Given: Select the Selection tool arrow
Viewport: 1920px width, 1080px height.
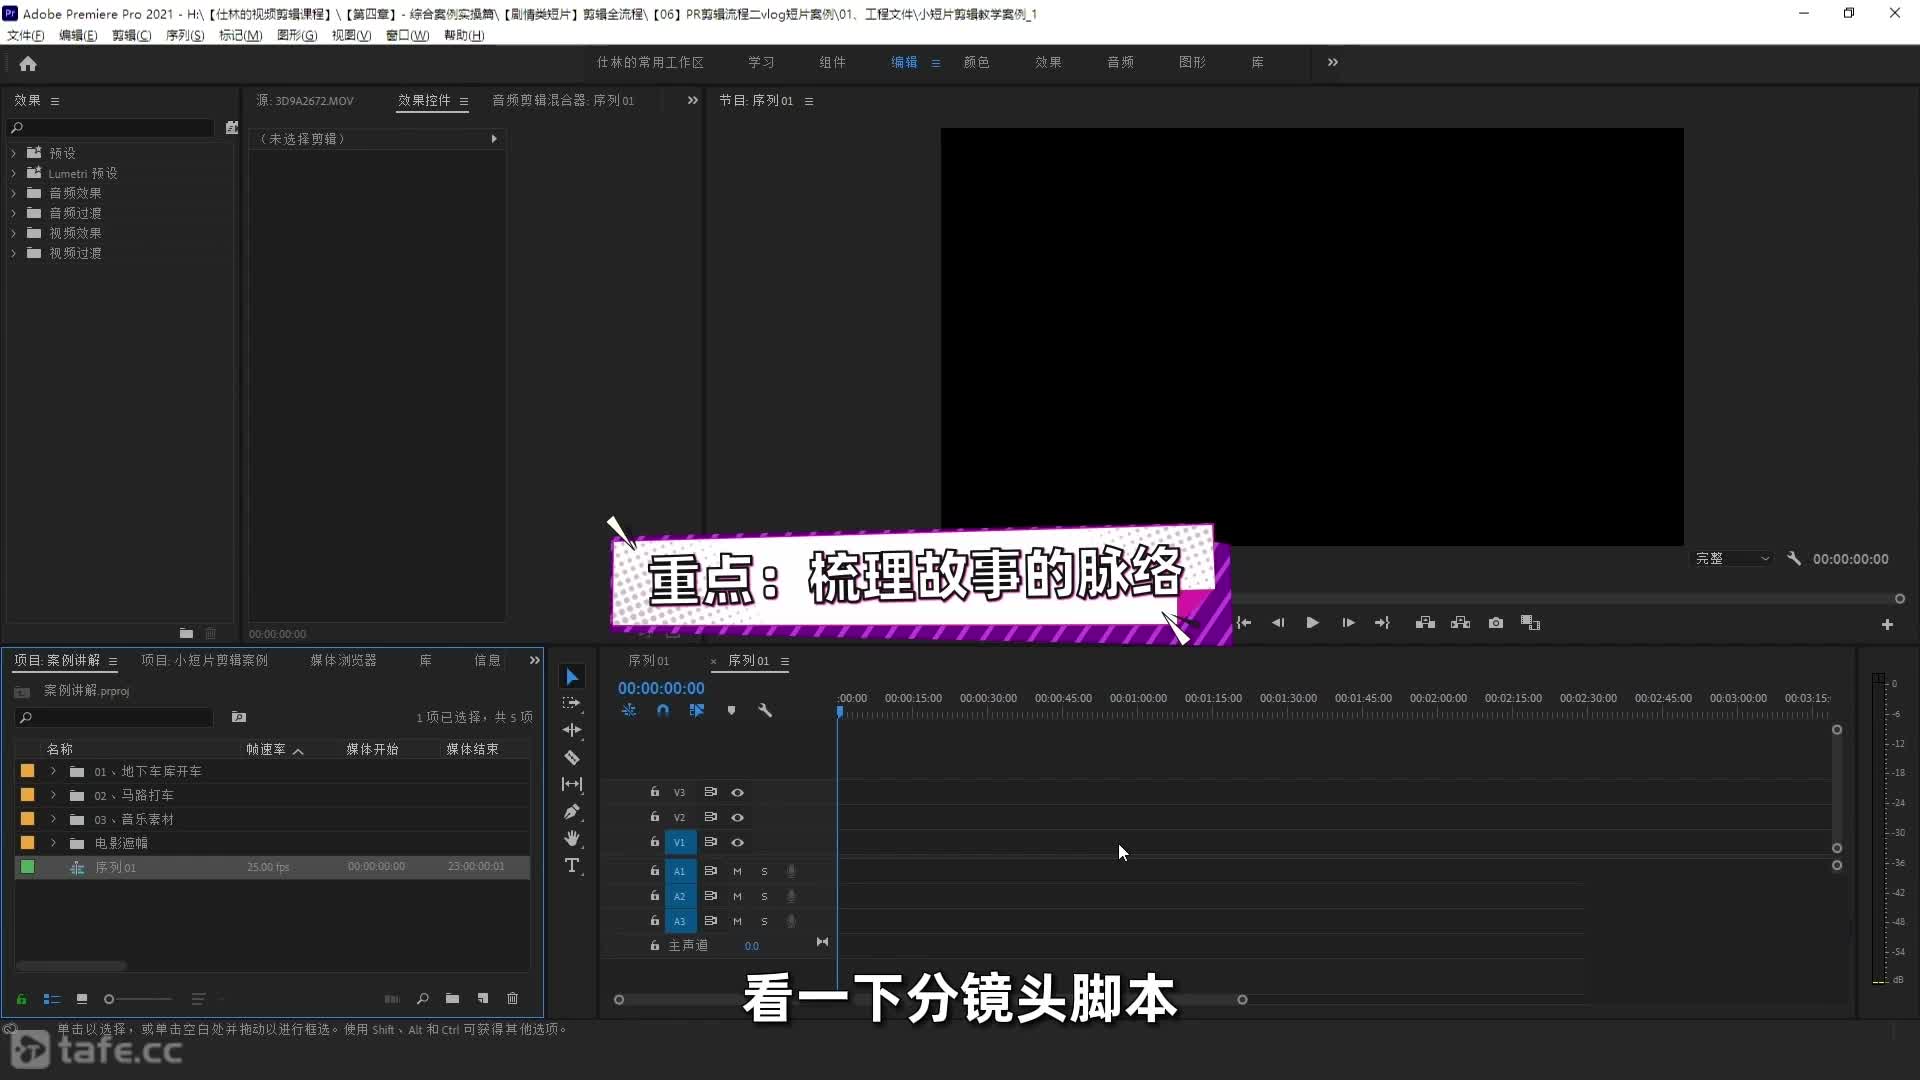Looking at the screenshot, I should 572,677.
